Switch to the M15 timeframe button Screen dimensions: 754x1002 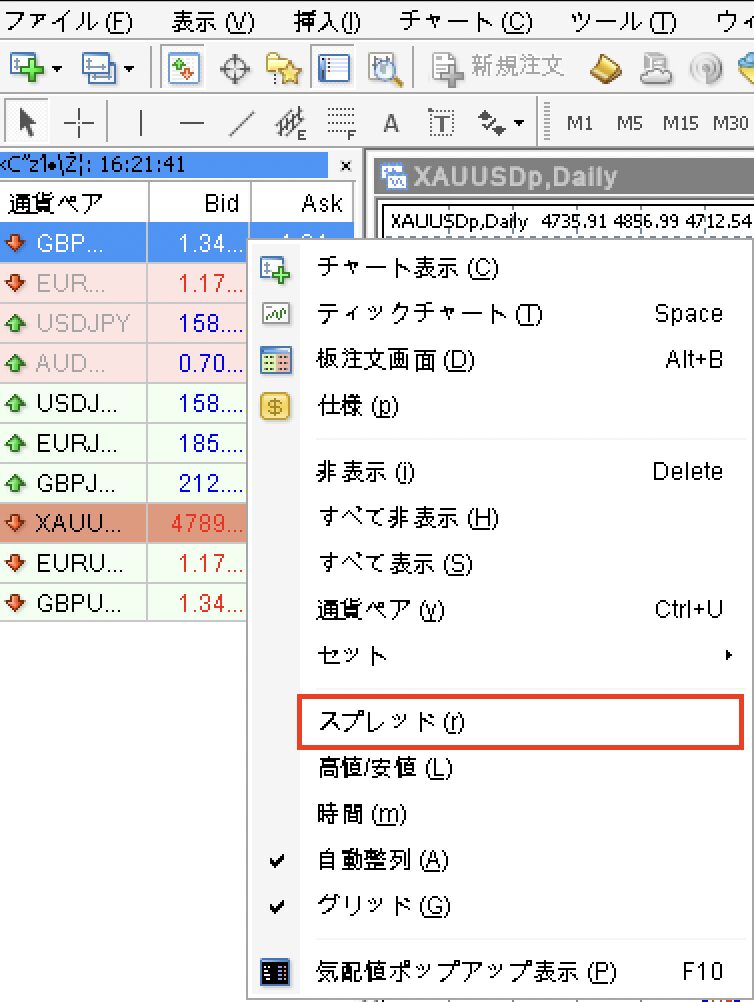[680, 123]
